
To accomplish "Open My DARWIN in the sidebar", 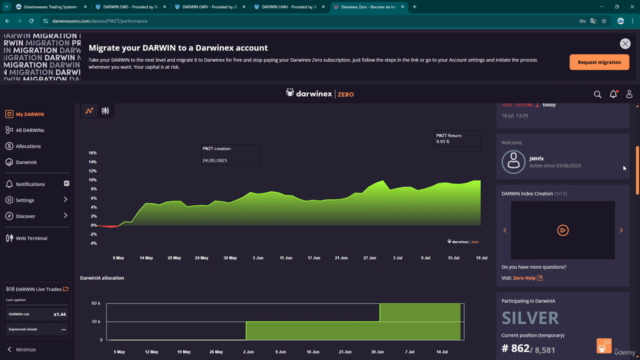I will click(x=24, y=114).
